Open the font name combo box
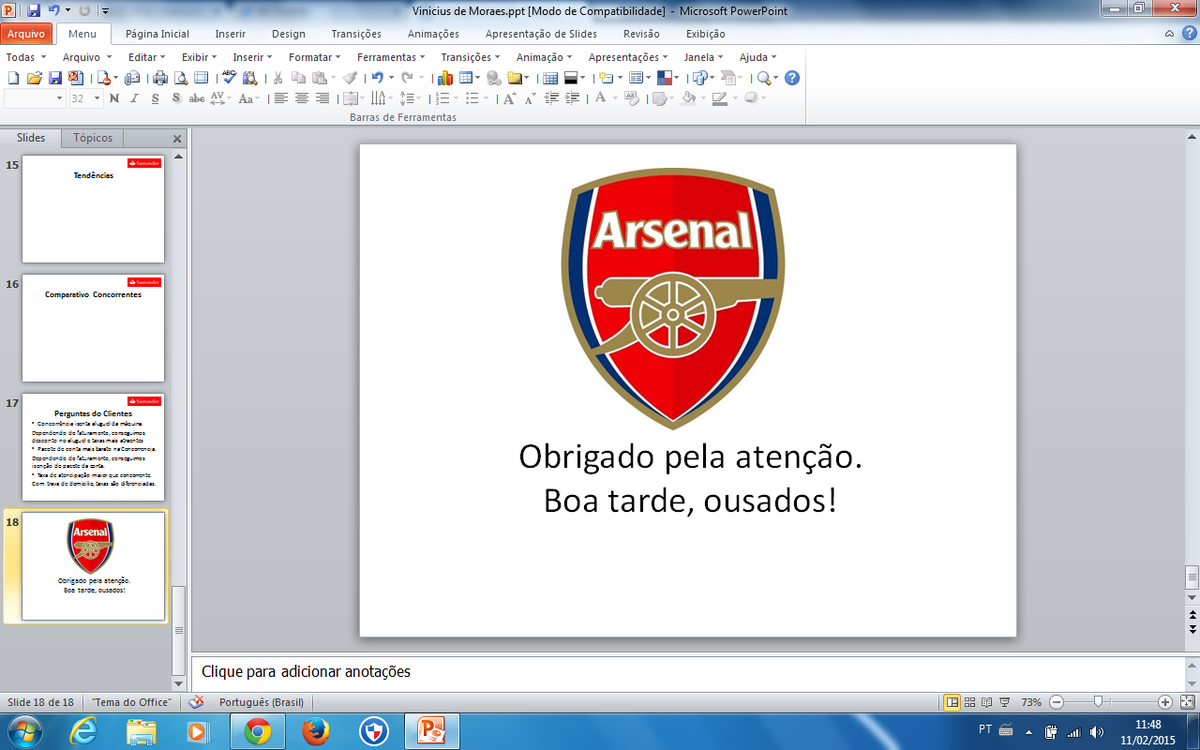 tap(35, 98)
